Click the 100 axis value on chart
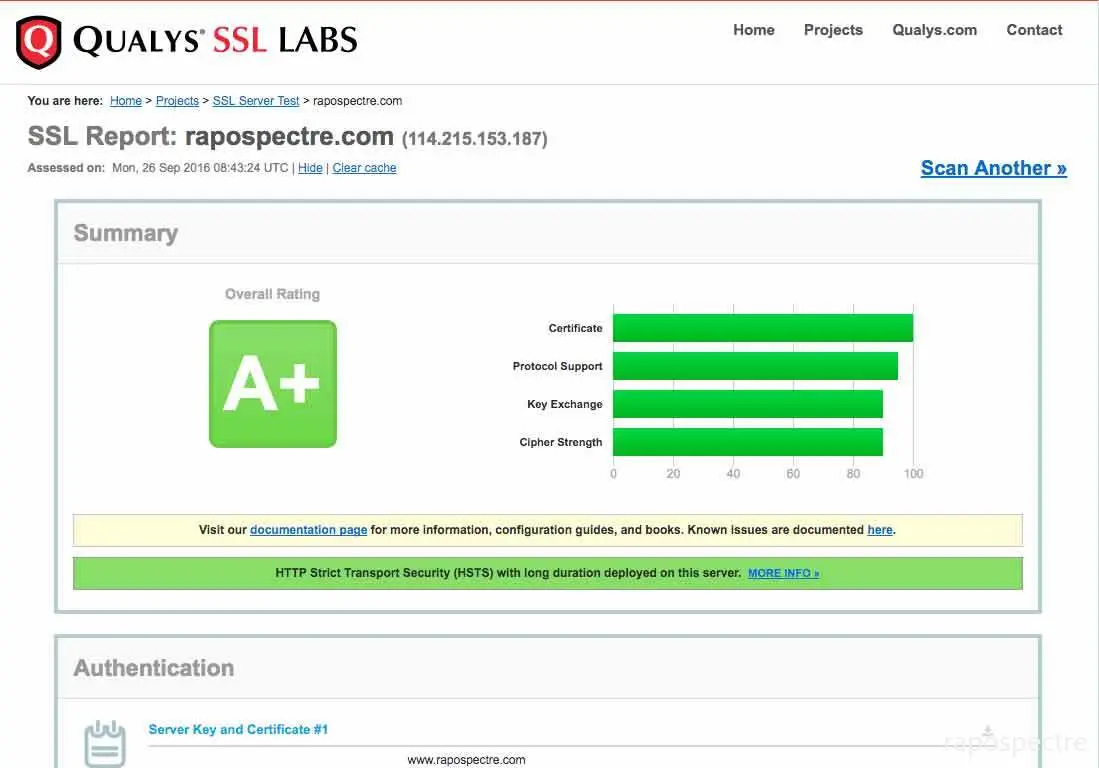 pyautogui.click(x=913, y=474)
